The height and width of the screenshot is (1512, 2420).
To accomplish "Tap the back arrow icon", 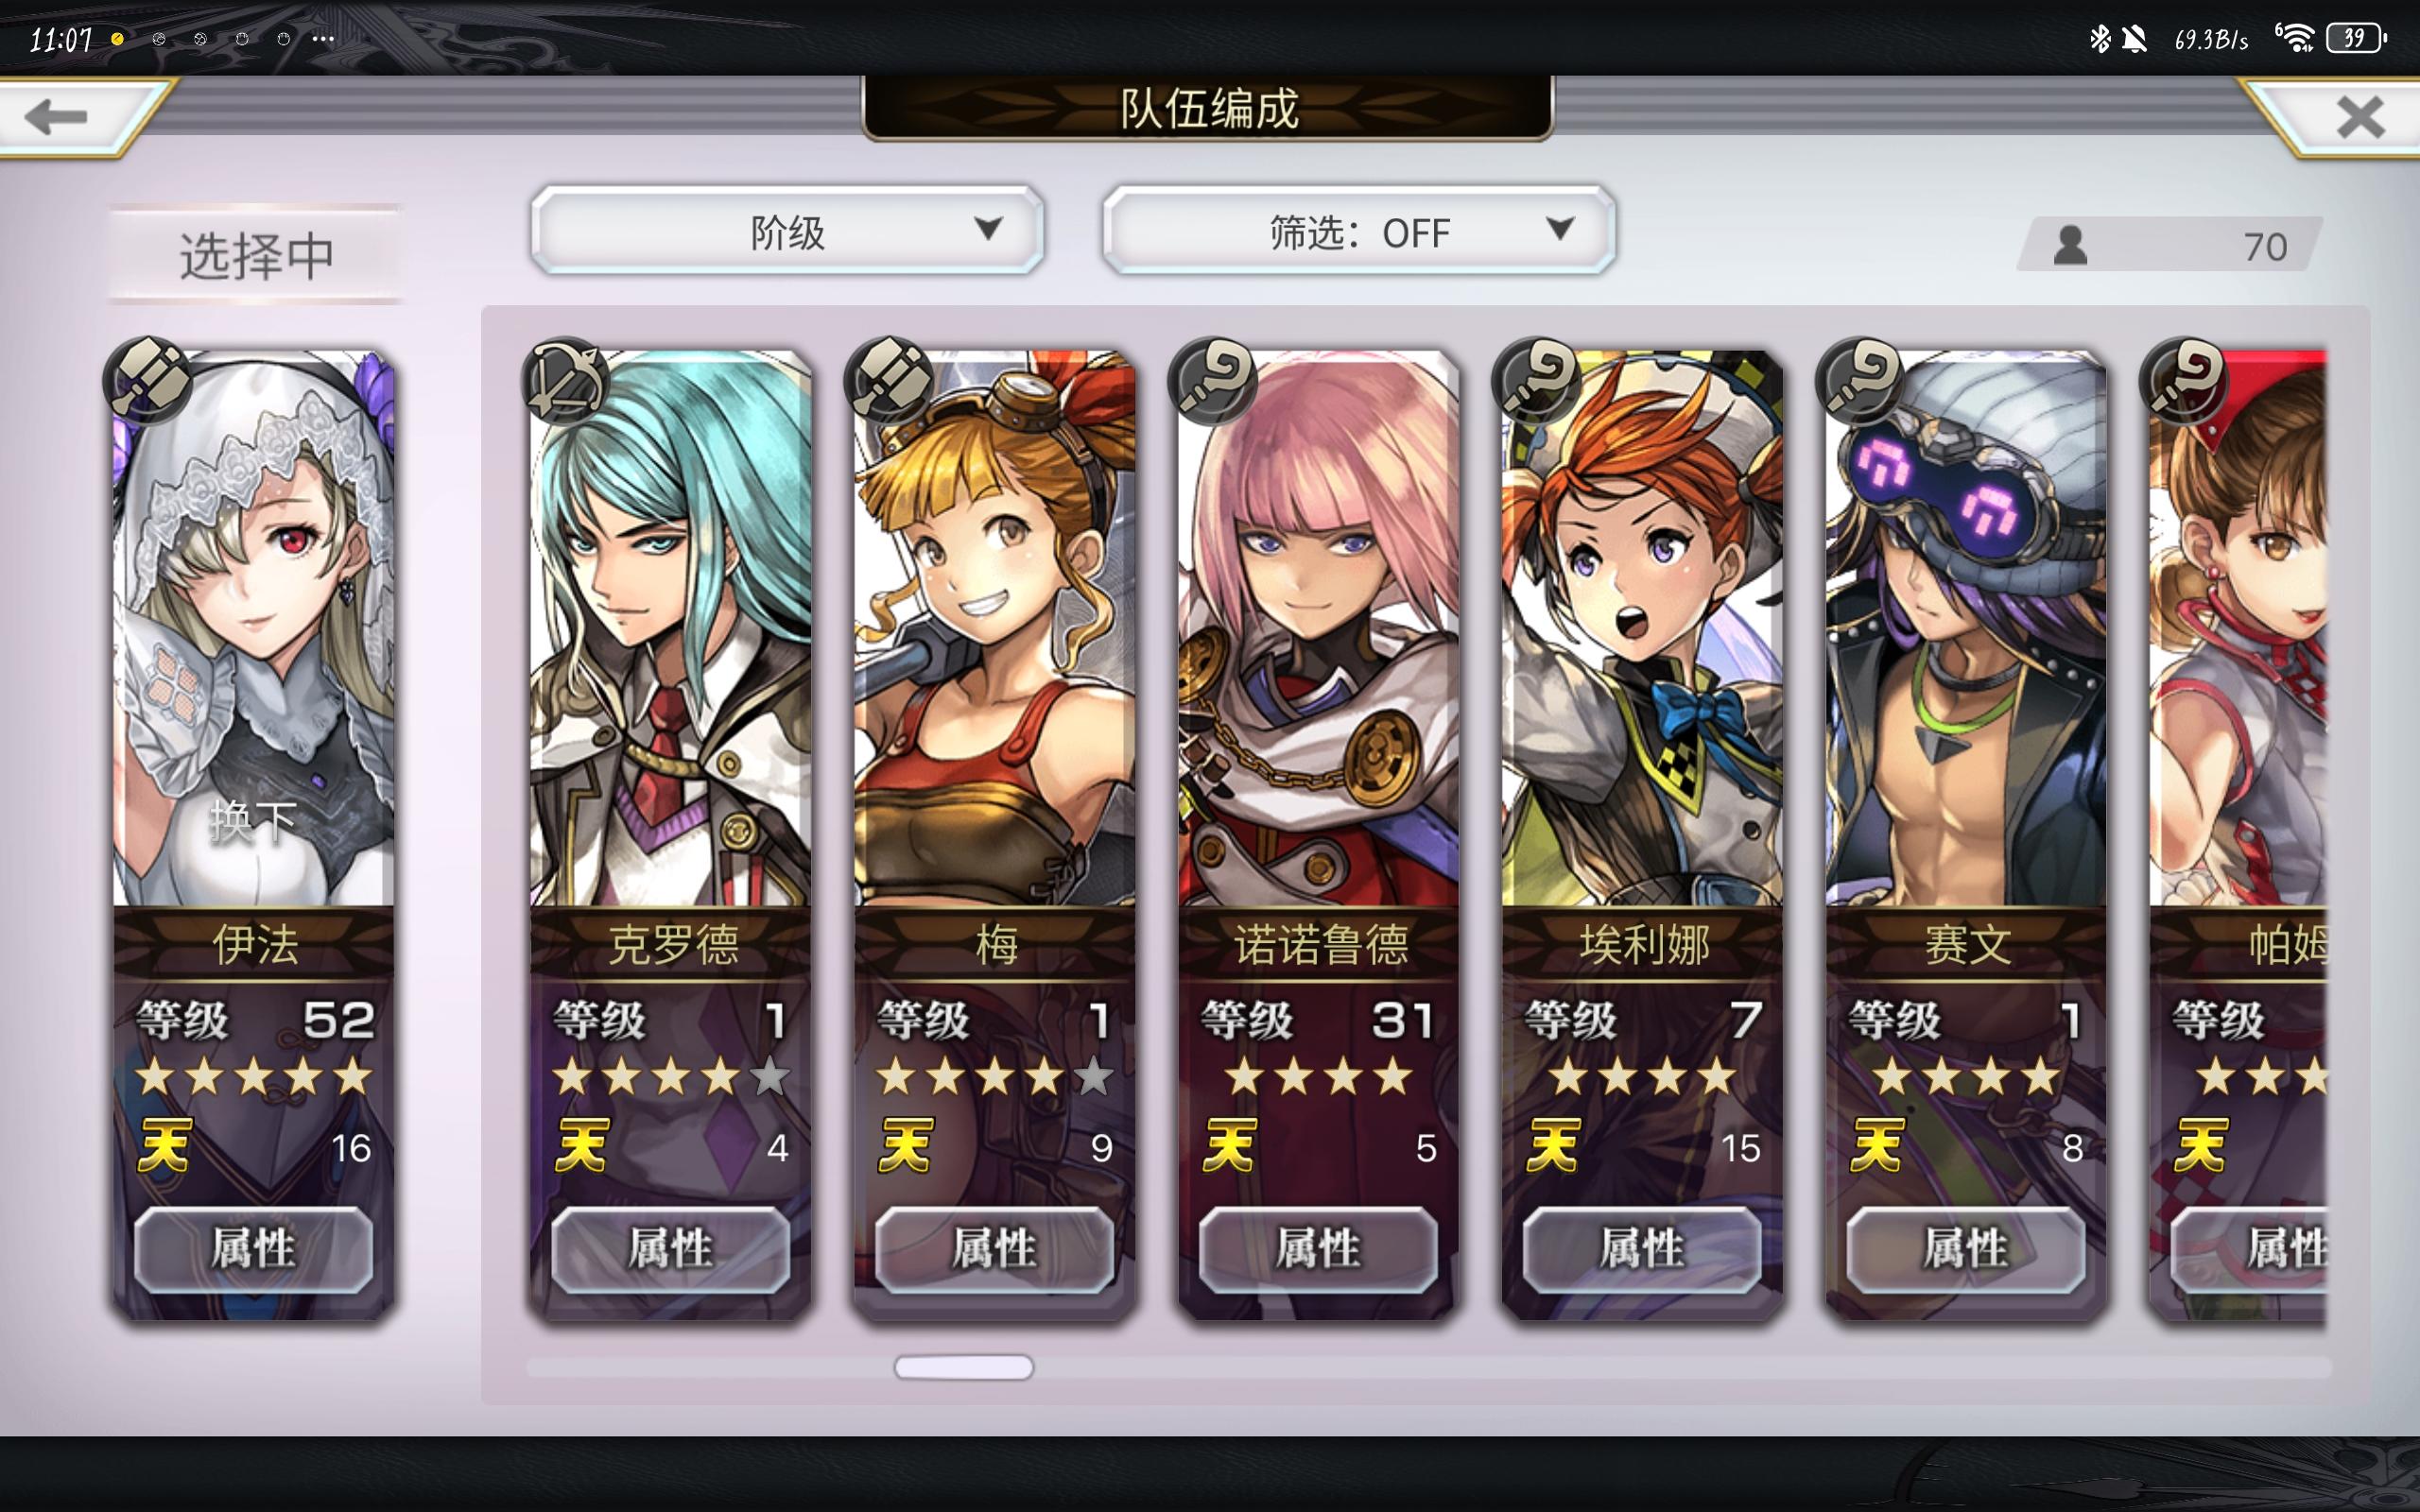I will 57,117.
